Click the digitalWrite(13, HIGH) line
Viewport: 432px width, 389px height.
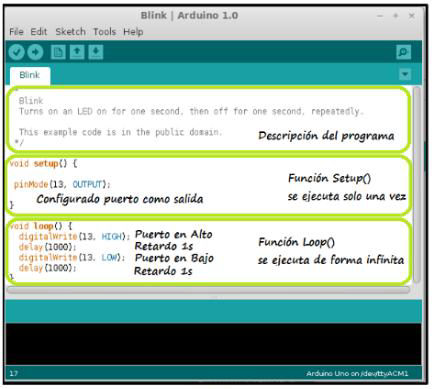tap(74, 236)
